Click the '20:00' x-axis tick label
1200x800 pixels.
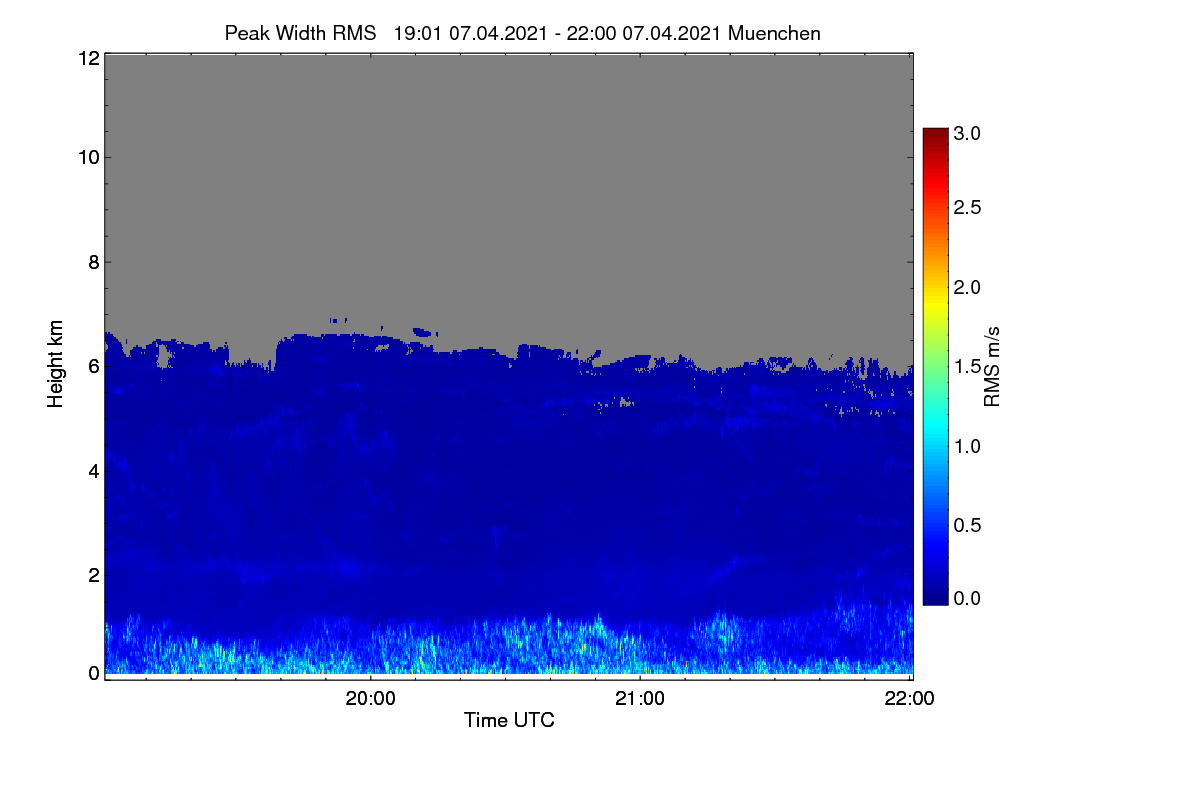coord(370,699)
